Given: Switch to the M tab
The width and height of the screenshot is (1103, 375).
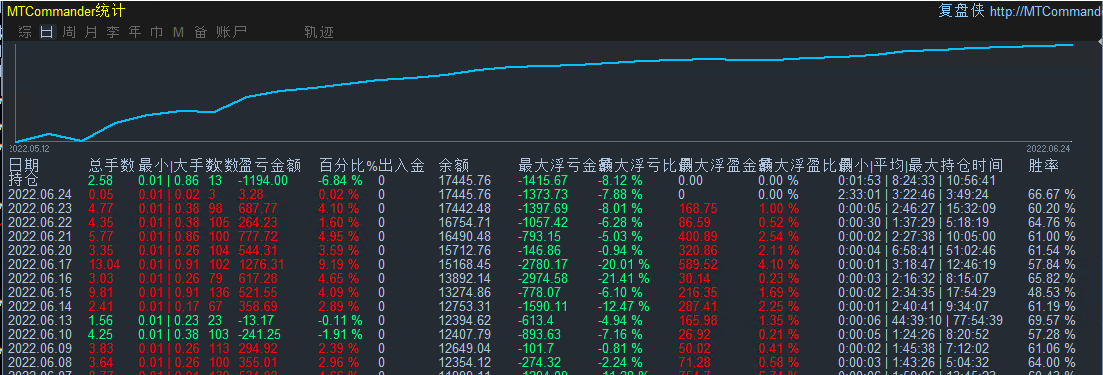Looking at the screenshot, I should click(x=178, y=32).
